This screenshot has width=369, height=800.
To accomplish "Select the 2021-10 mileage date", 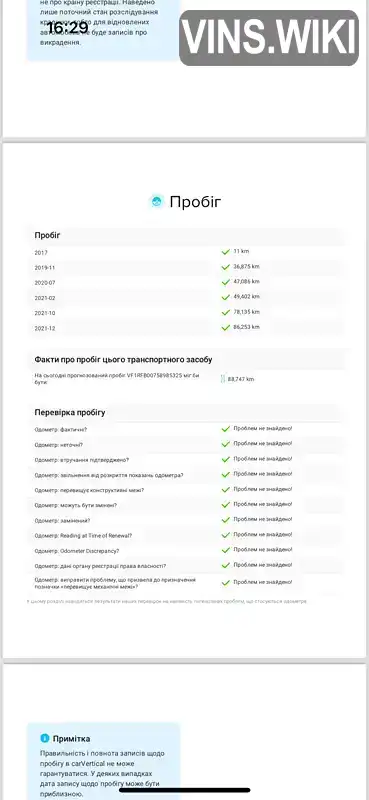I will tap(45, 313).
